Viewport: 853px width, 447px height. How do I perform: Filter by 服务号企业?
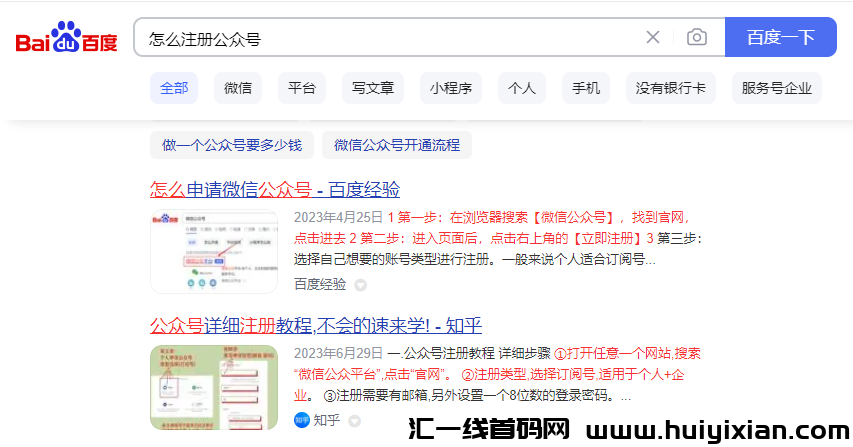(x=777, y=88)
